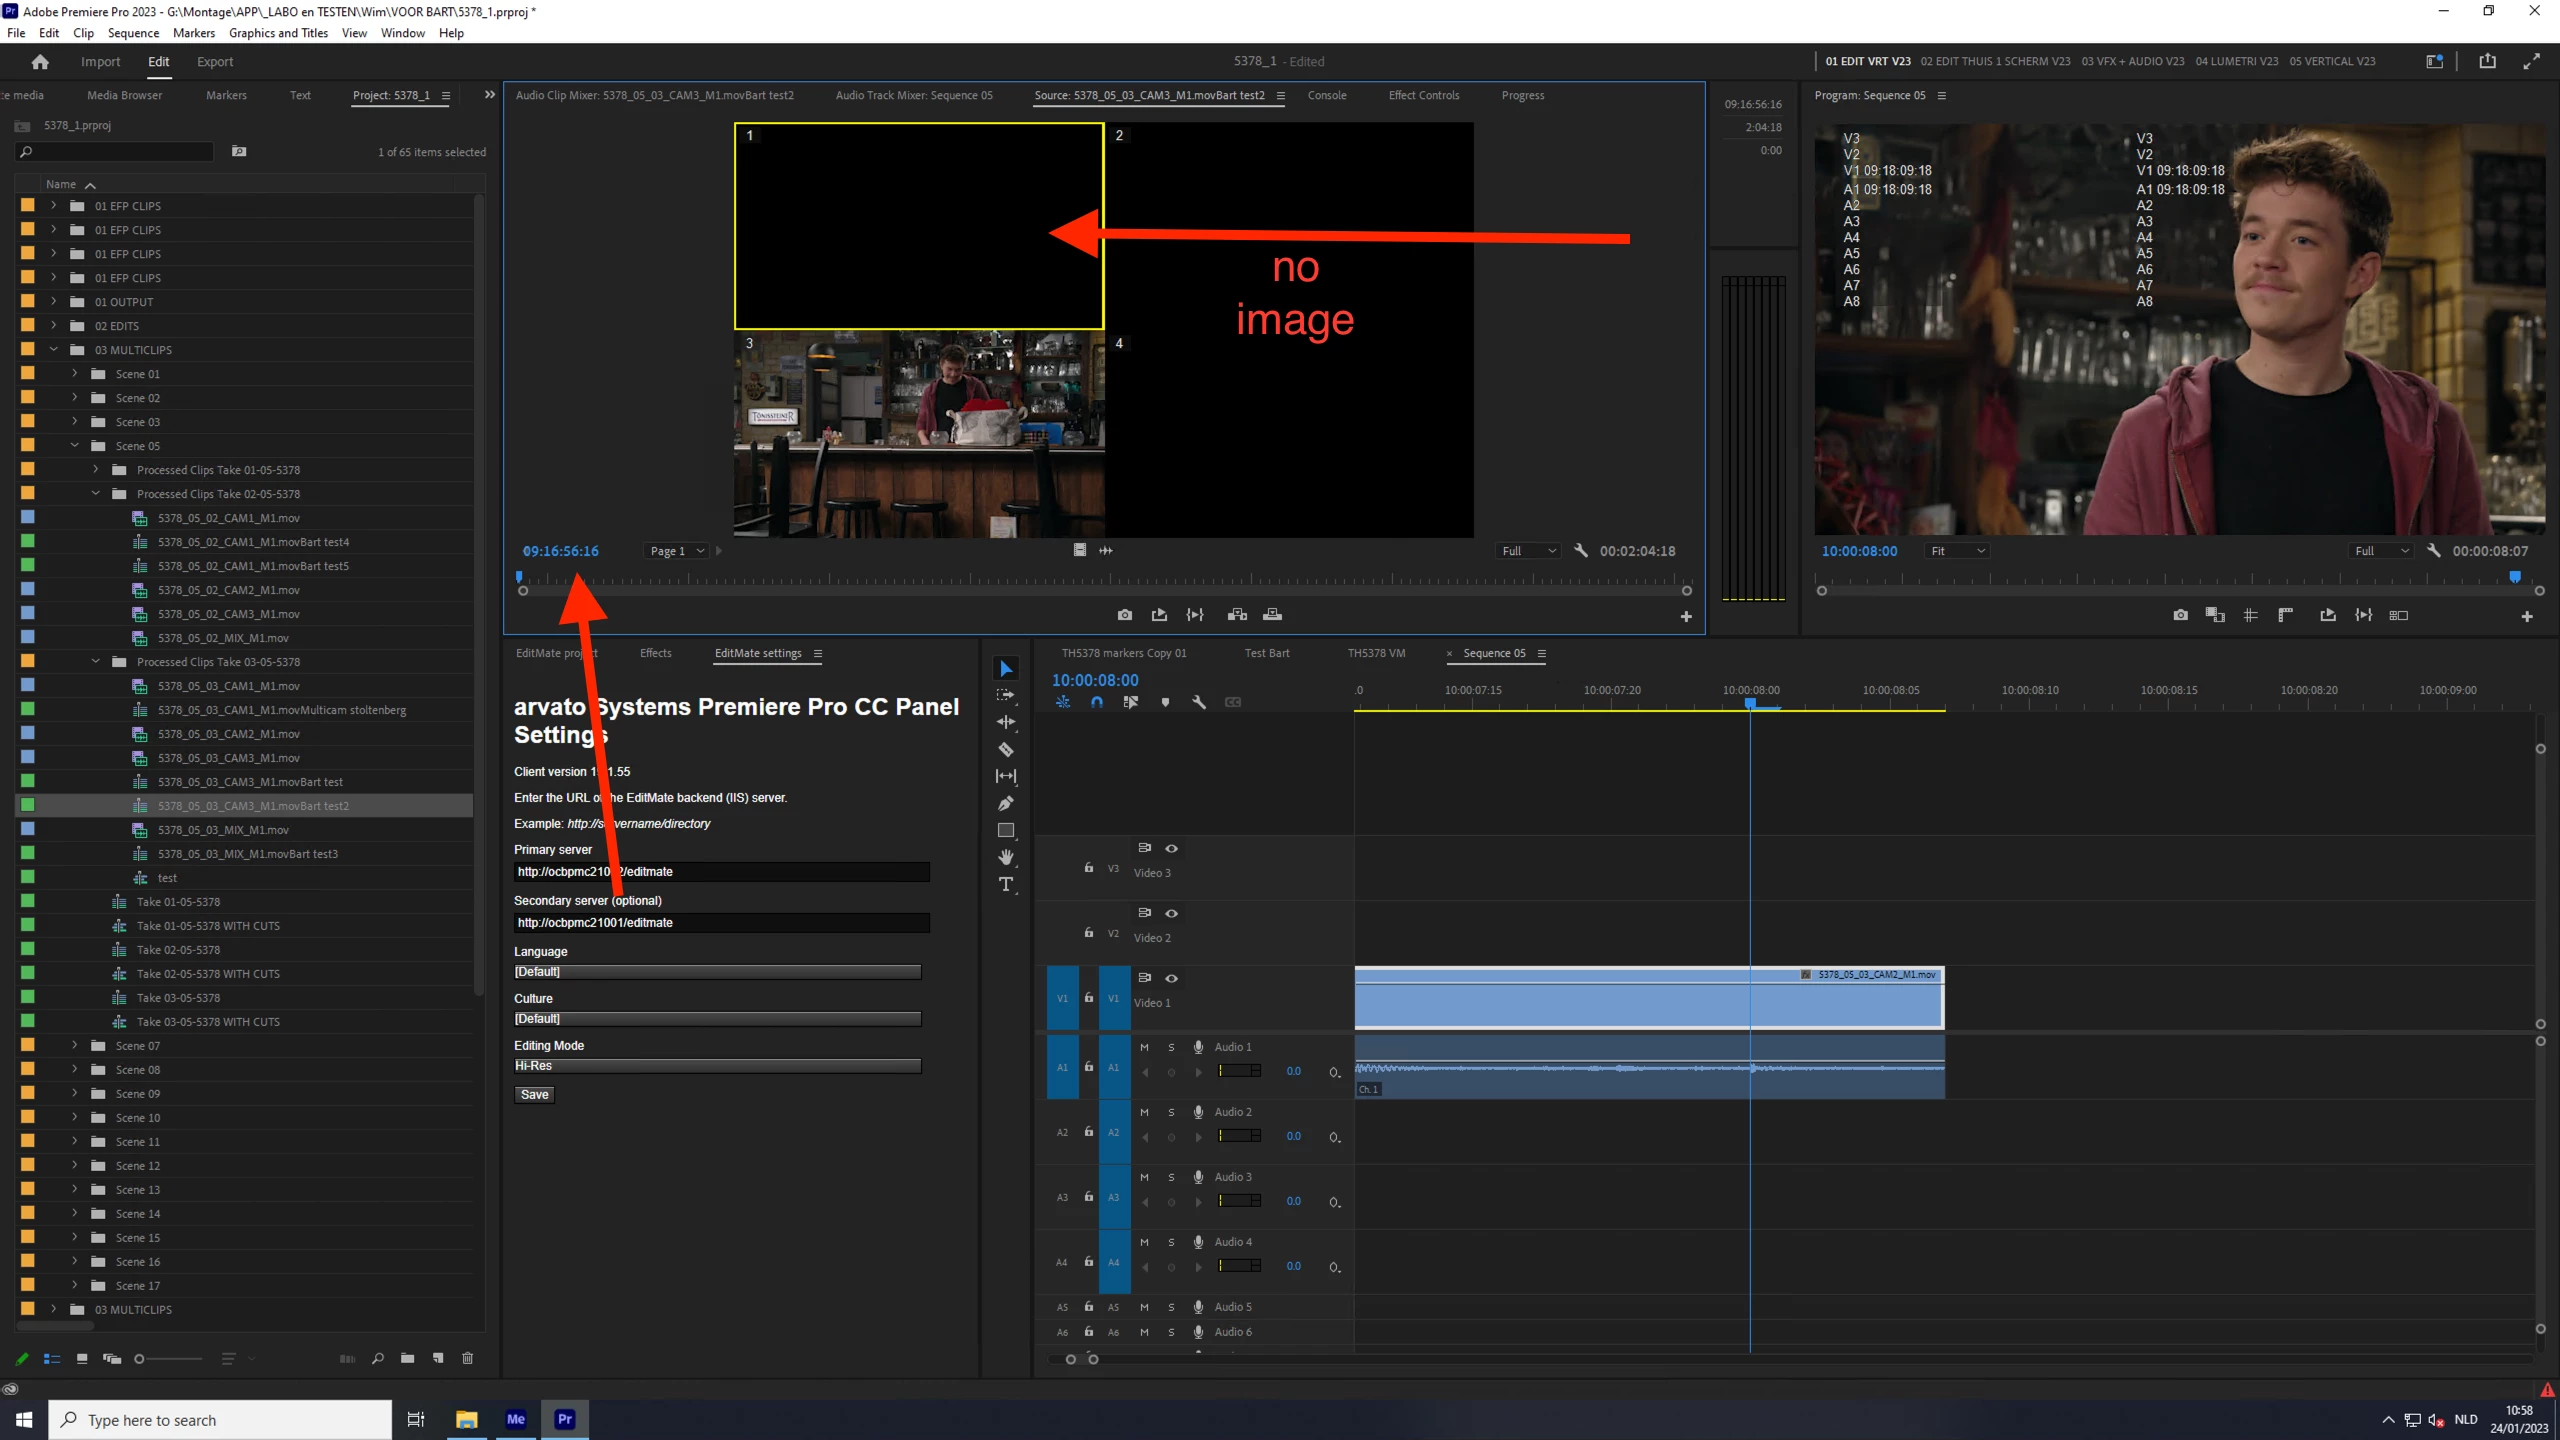Open the Program monitor Fit zoom dropdown
Screen dimensions: 2560x1440
click(1957, 551)
